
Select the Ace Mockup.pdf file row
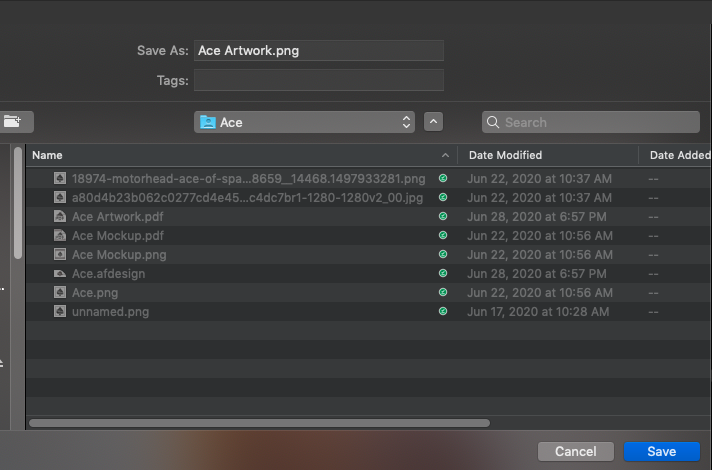tap(368, 235)
